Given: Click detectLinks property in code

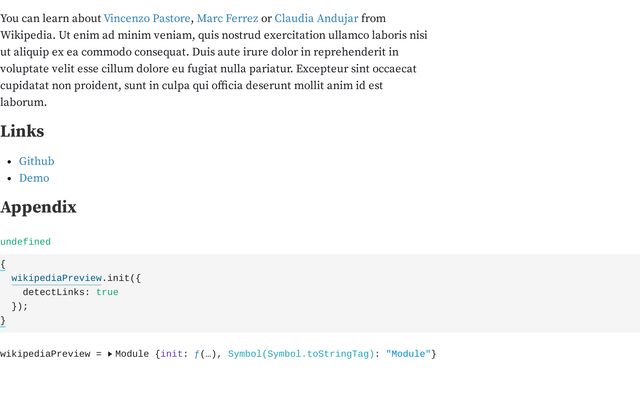Looking at the screenshot, I should click(x=56, y=292).
